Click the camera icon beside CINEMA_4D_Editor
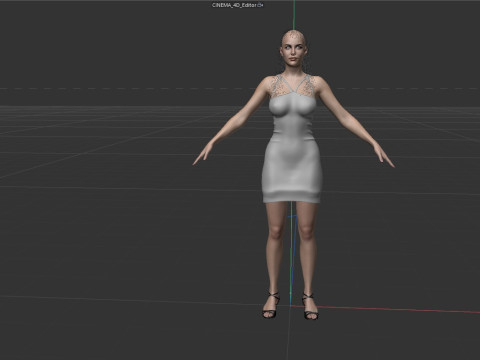This screenshot has width=480, height=360. (x=261, y=5)
